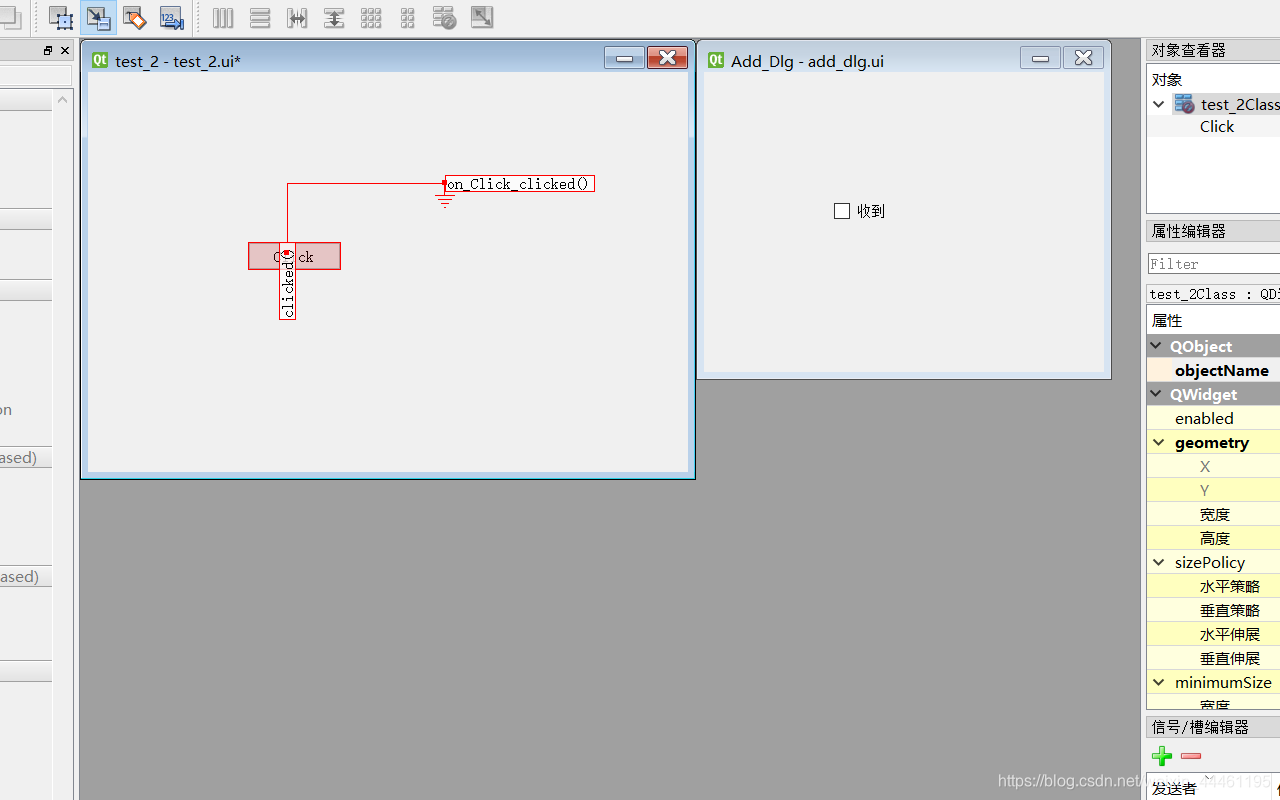Image resolution: width=1280 pixels, height=800 pixels.
Task: Select the Edit Widgets mode icon
Action: (x=61, y=18)
